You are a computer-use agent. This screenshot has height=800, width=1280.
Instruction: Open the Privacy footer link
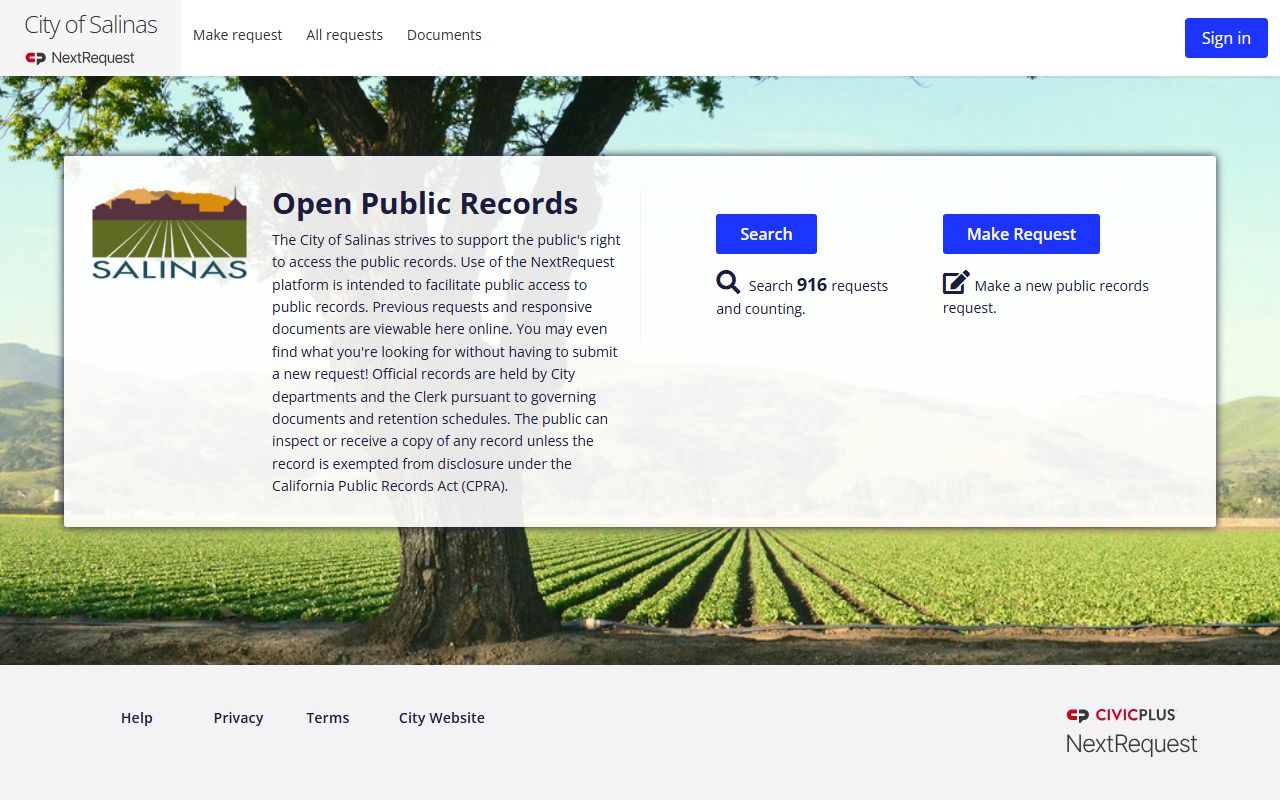tap(238, 718)
